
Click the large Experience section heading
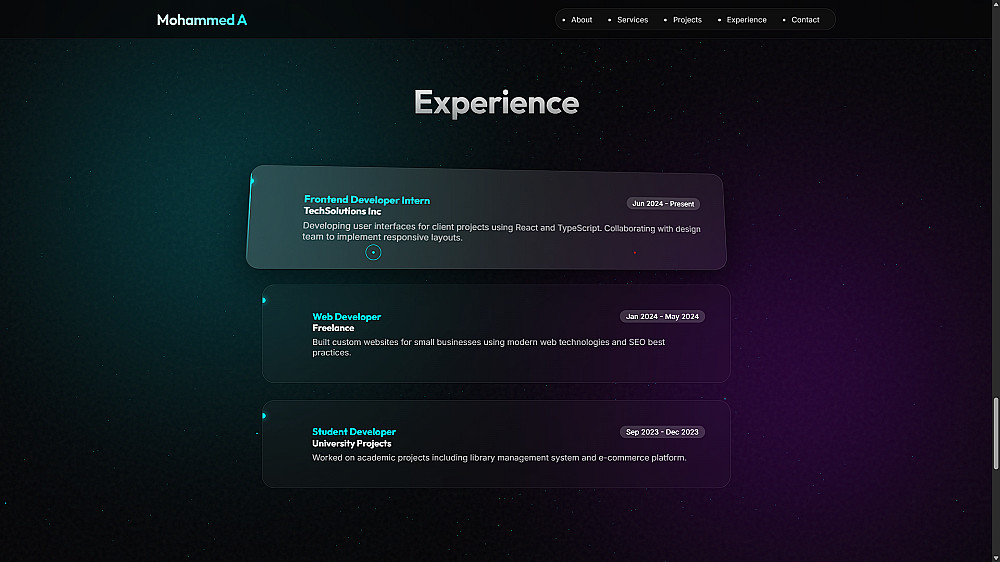coord(496,102)
